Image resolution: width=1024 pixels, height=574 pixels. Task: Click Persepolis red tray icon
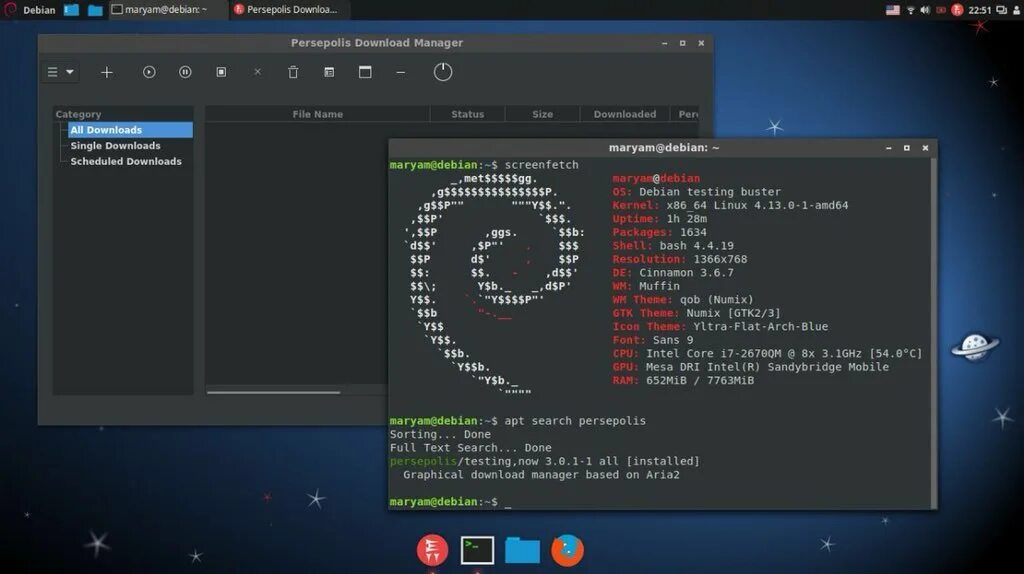[957, 10]
